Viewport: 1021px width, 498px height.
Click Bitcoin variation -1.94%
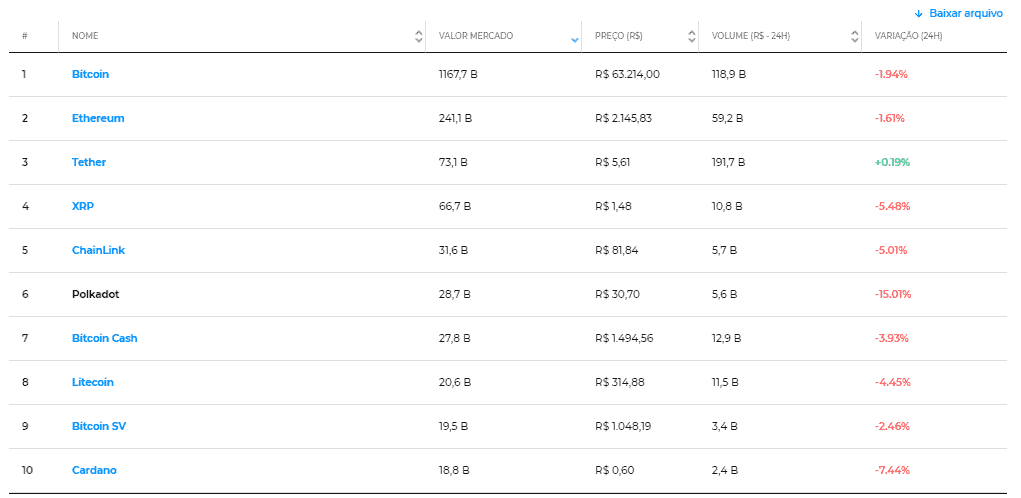tap(891, 74)
